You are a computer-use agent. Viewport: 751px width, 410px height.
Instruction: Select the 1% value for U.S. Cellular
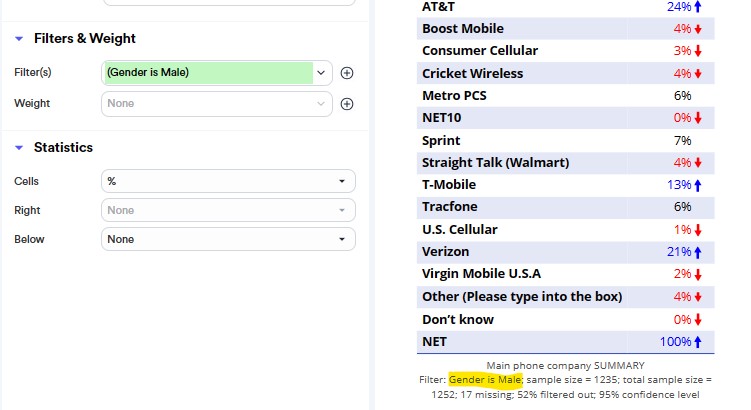[683, 230]
